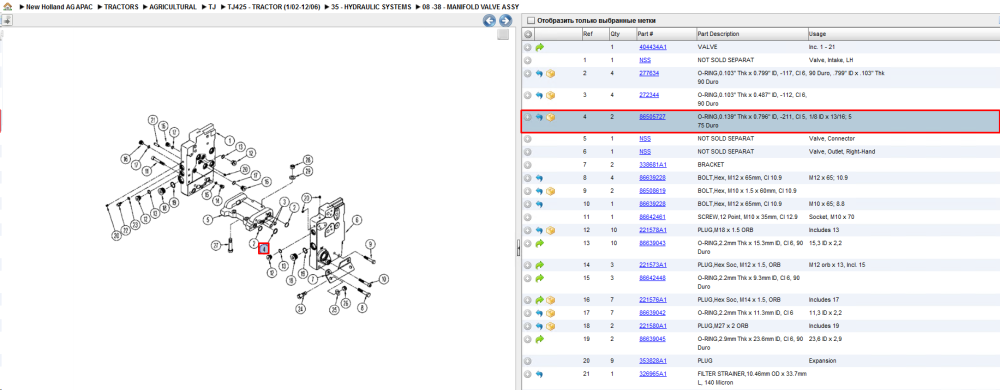Click green arrow icon in 221573A1 row

tap(540, 264)
